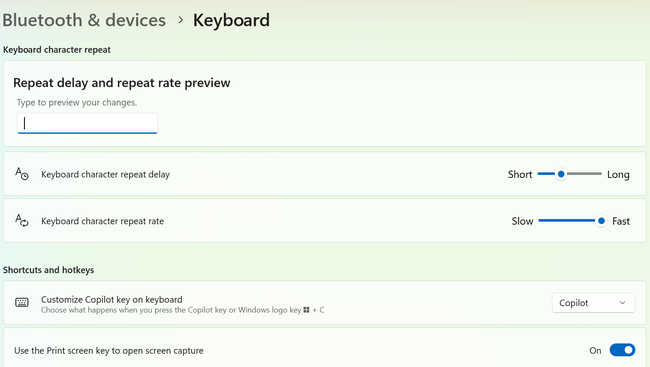Click the "Short" label on delay slider

[520, 175]
